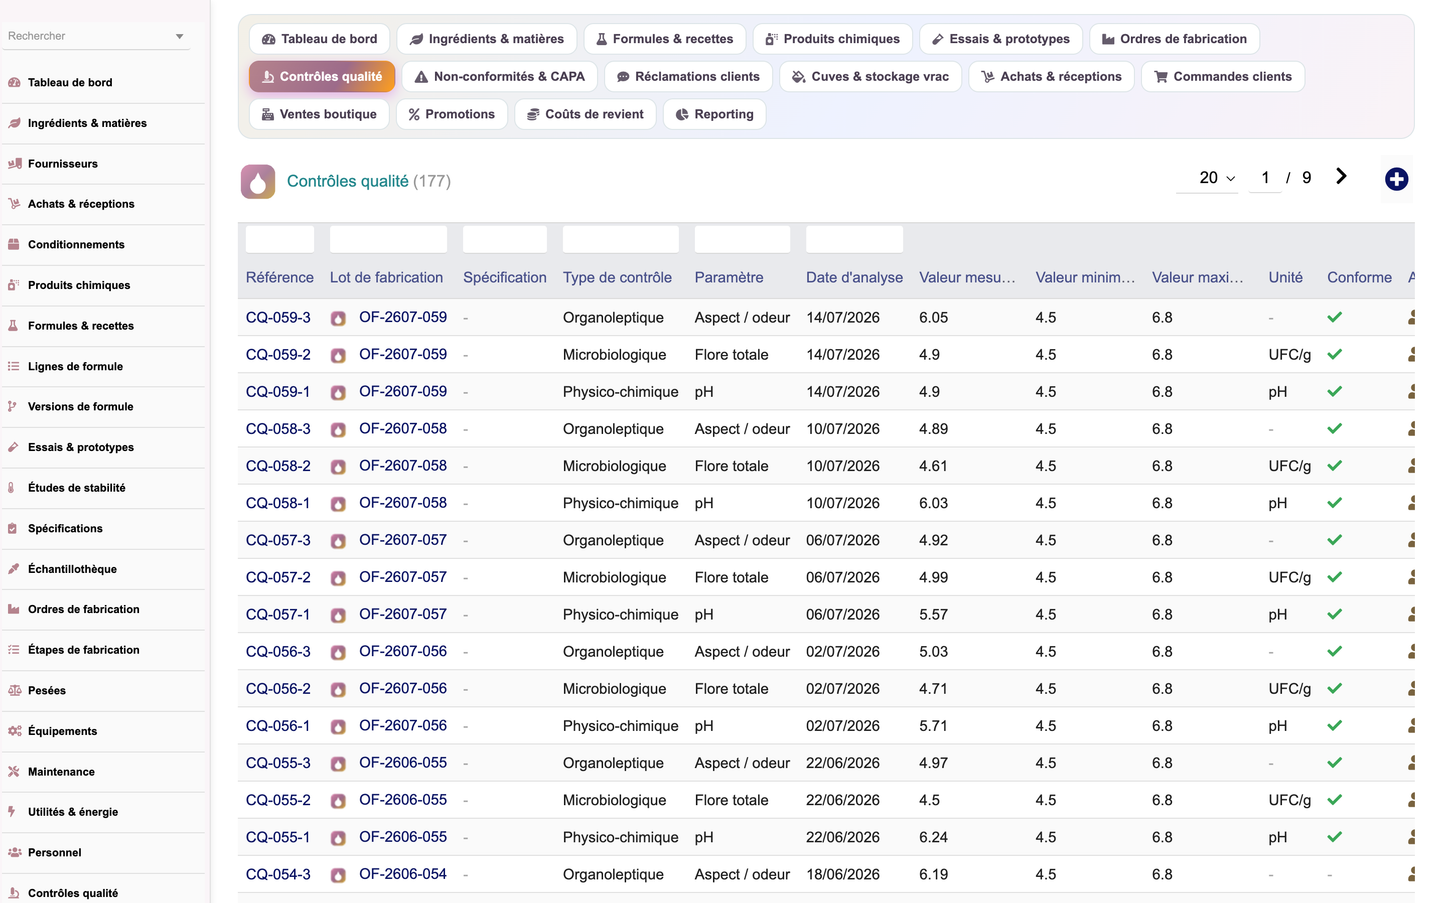Open the Commandes clients tab
This screenshot has height=903, width=1445.
click(1223, 77)
